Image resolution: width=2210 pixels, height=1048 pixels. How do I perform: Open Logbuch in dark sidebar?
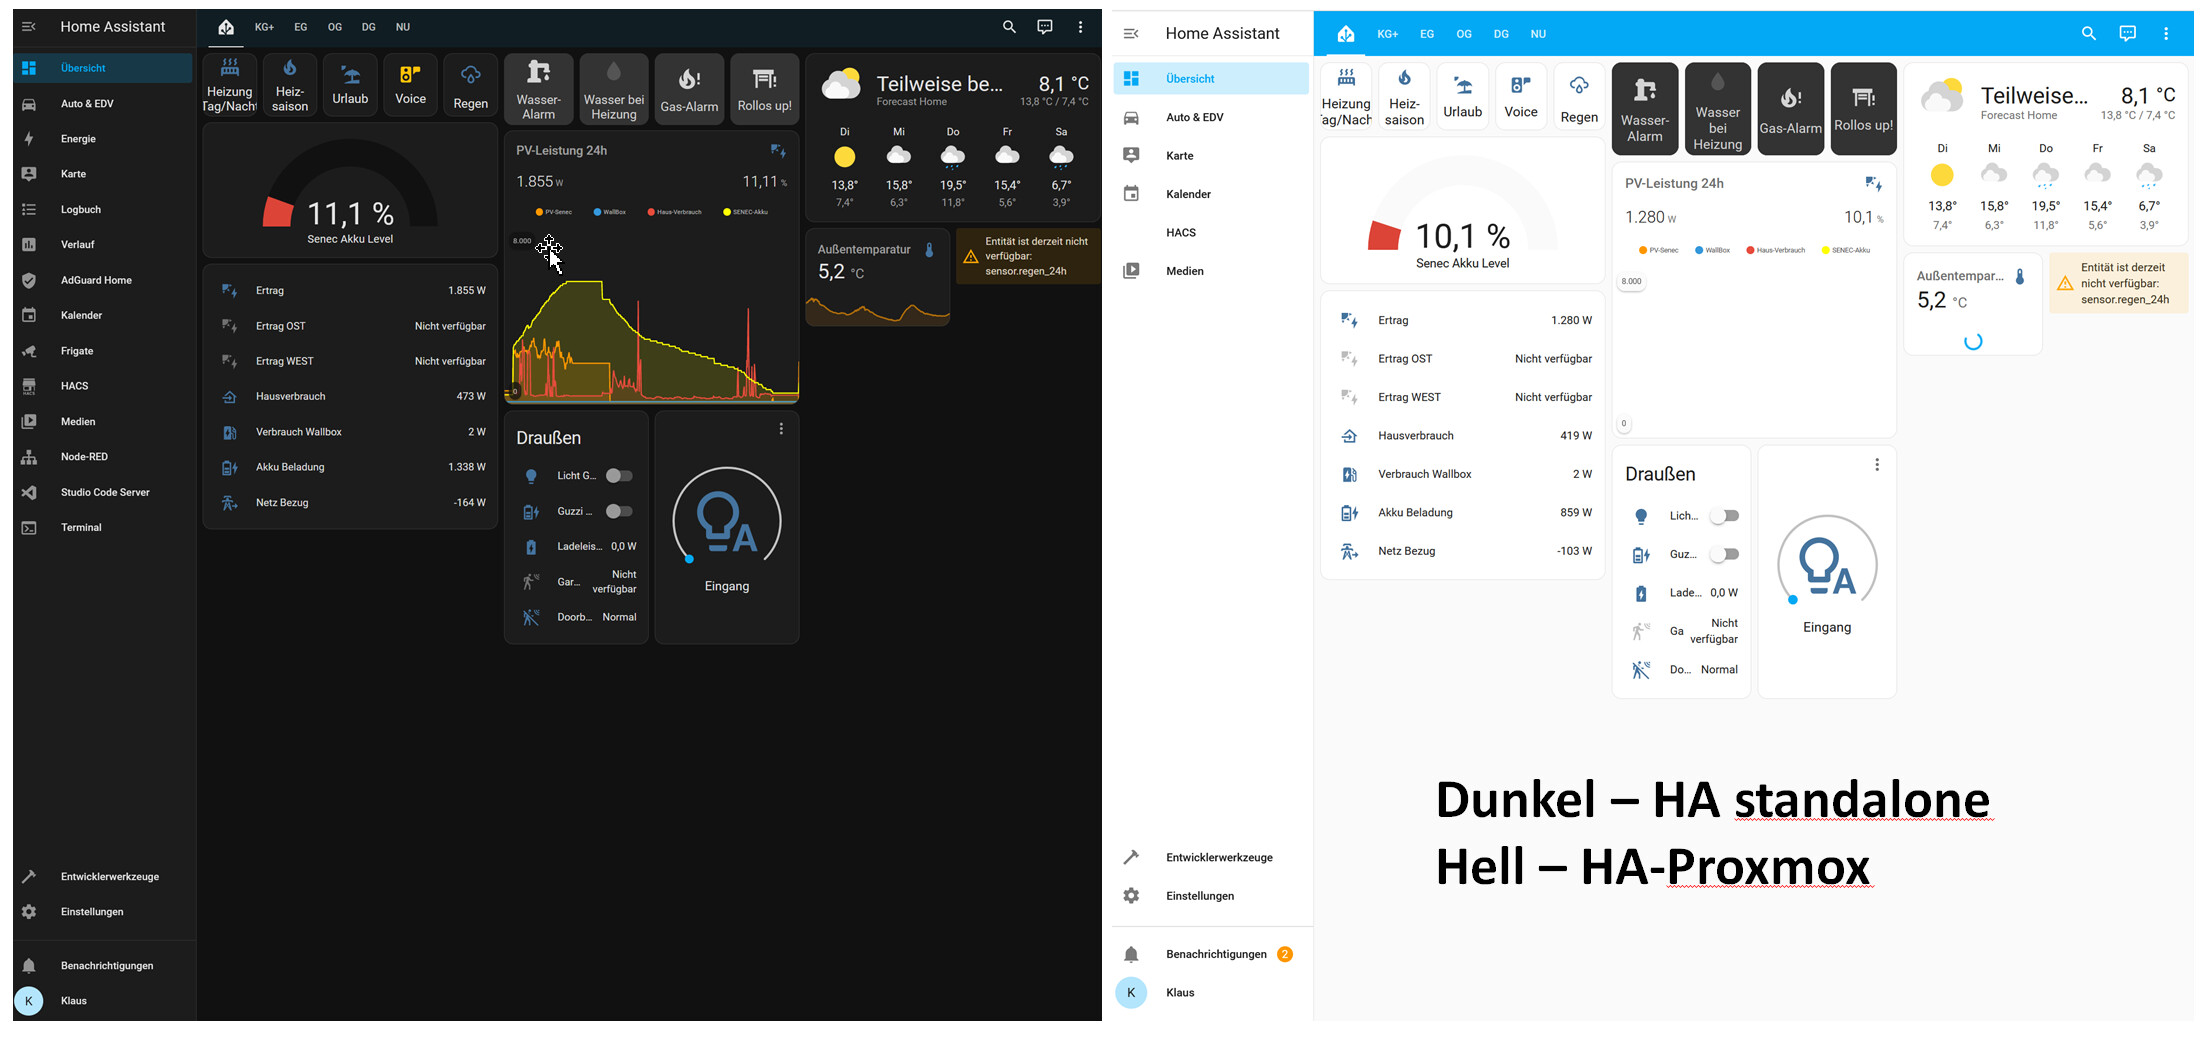point(104,209)
